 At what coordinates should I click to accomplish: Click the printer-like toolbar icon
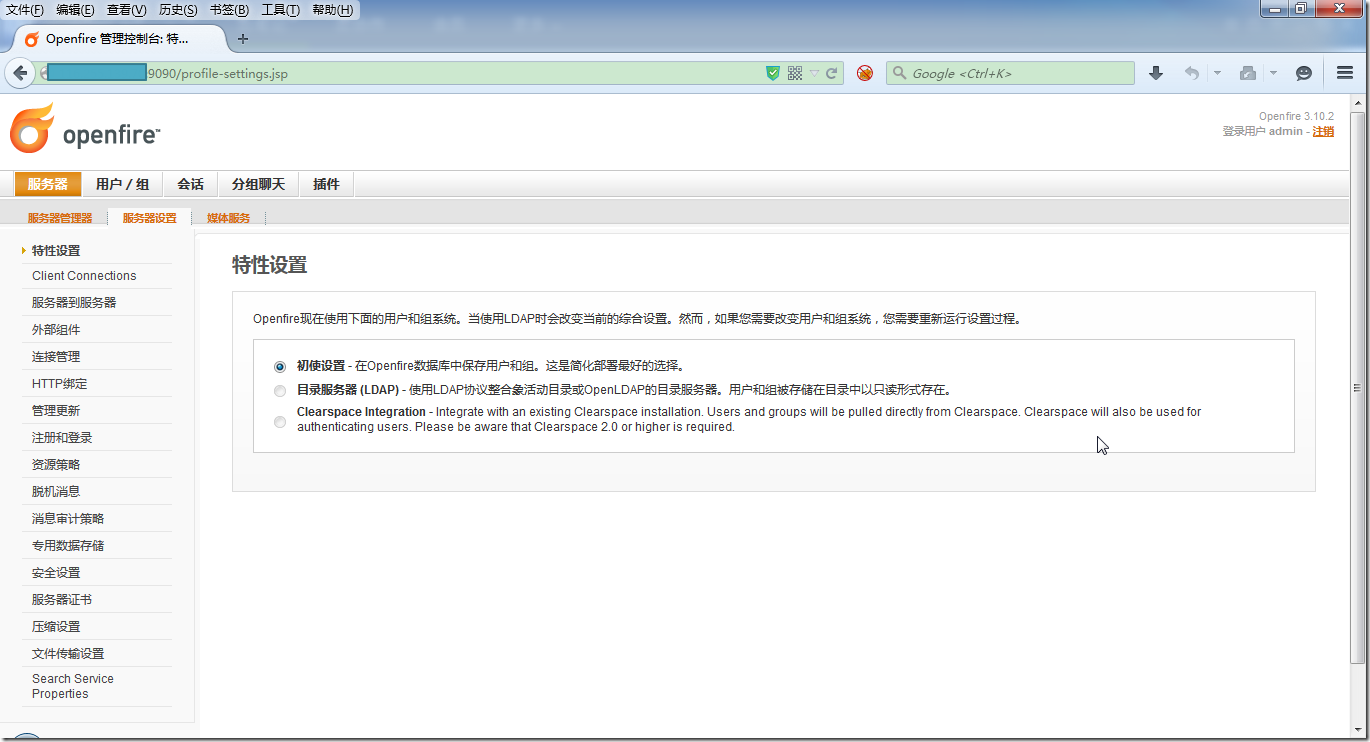click(x=1247, y=73)
